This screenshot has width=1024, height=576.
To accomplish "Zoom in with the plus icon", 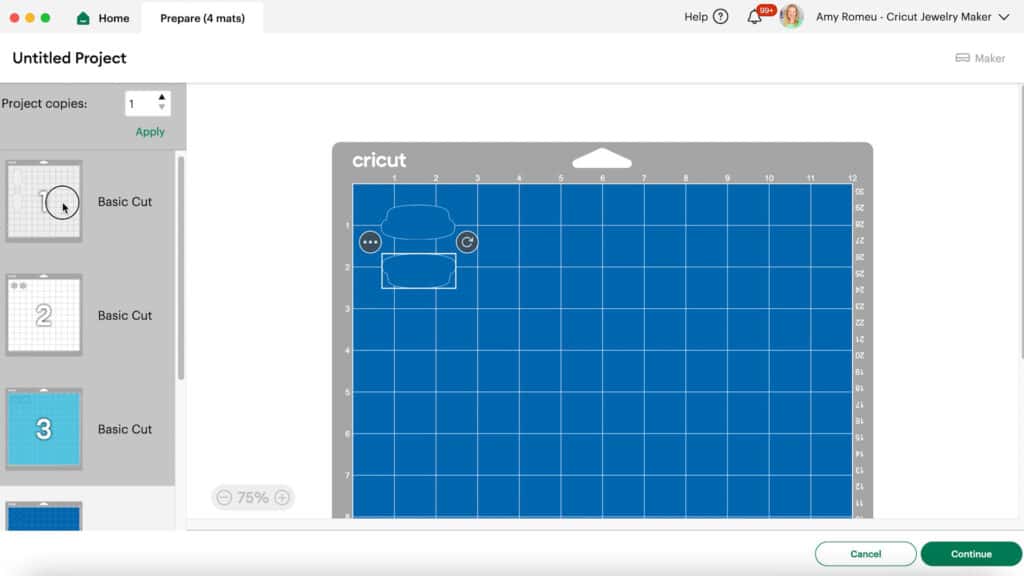I will pos(282,498).
